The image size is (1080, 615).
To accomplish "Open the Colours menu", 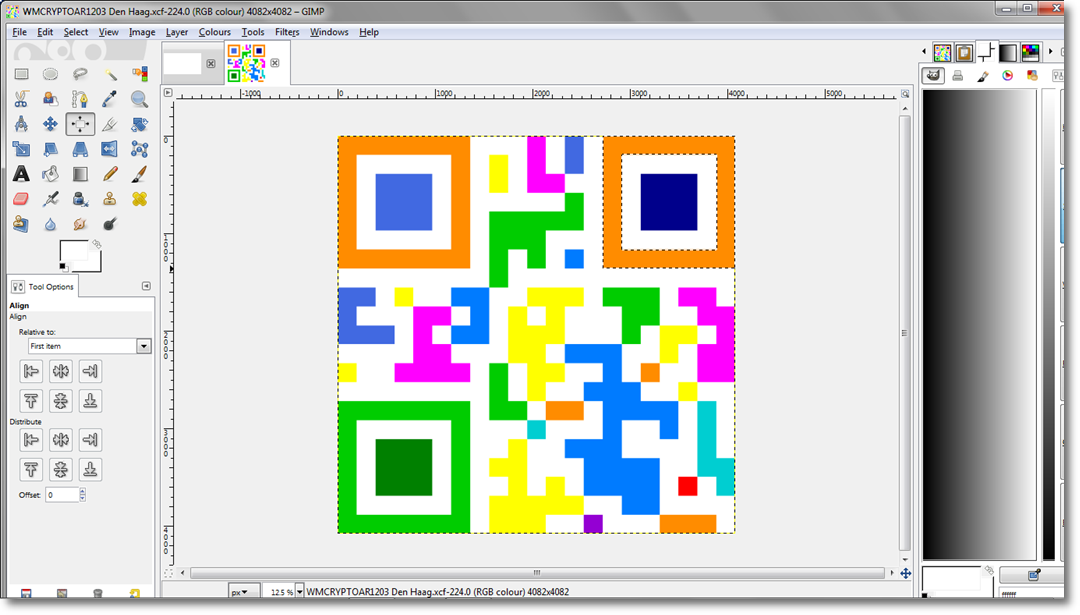I will tap(215, 32).
